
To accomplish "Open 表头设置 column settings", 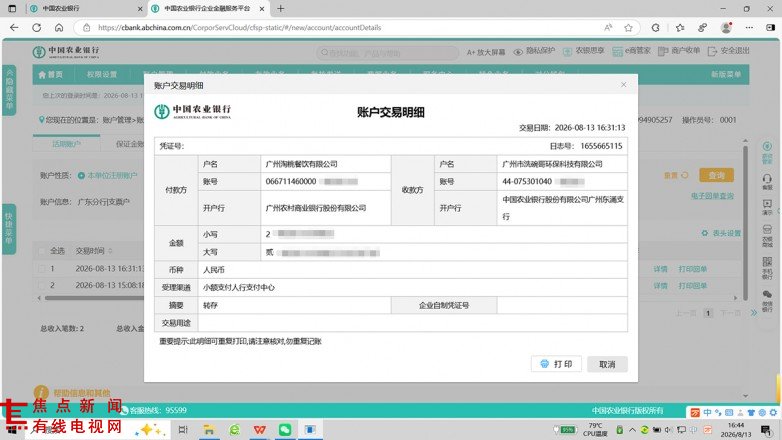I will pos(721,233).
